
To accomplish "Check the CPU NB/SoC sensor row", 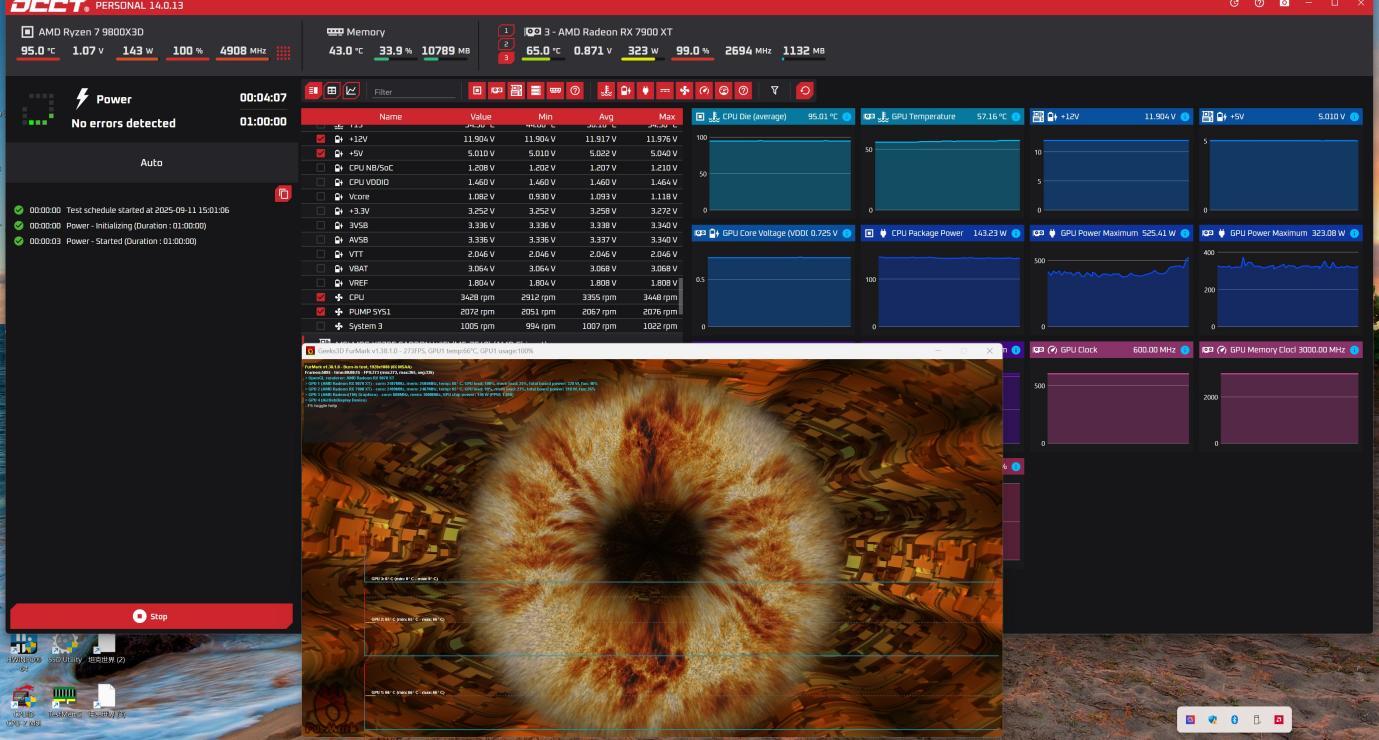I will tap(321, 168).
